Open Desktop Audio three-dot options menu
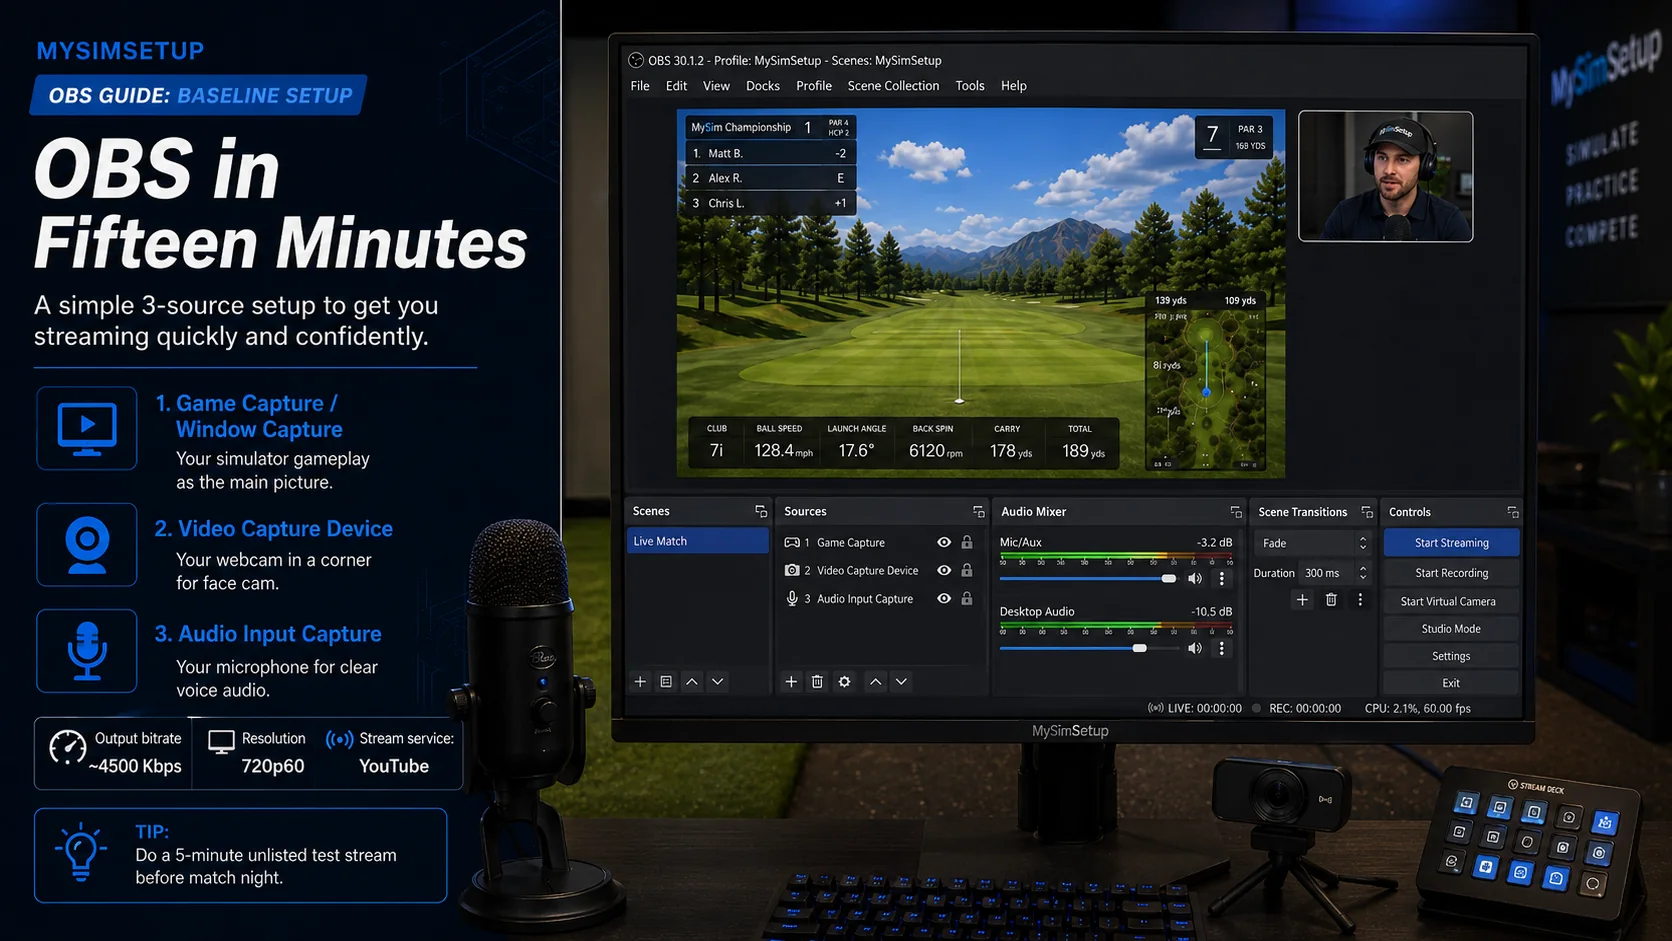Screen dimensions: 1672x941 pyautogui.click(x=1221, y=648)
